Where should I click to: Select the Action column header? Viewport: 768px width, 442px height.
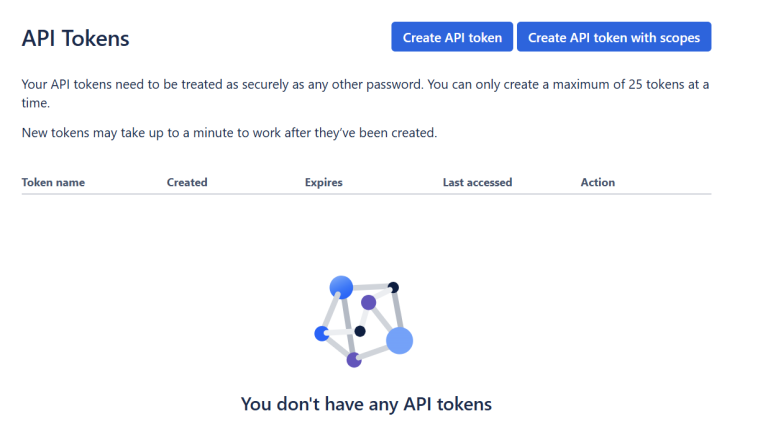tap(597, 182)
